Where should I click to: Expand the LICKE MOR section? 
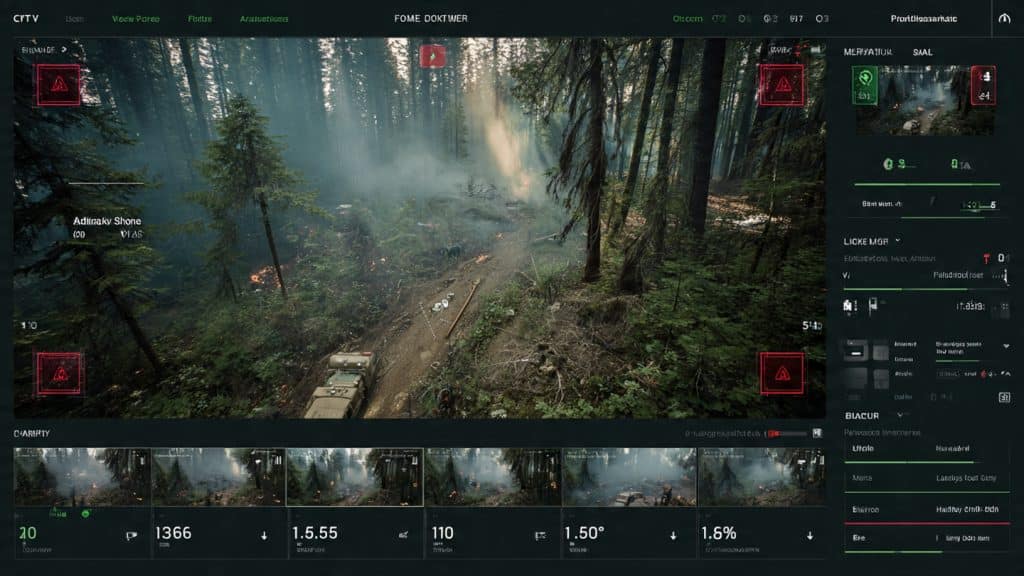tap(896, 241)
